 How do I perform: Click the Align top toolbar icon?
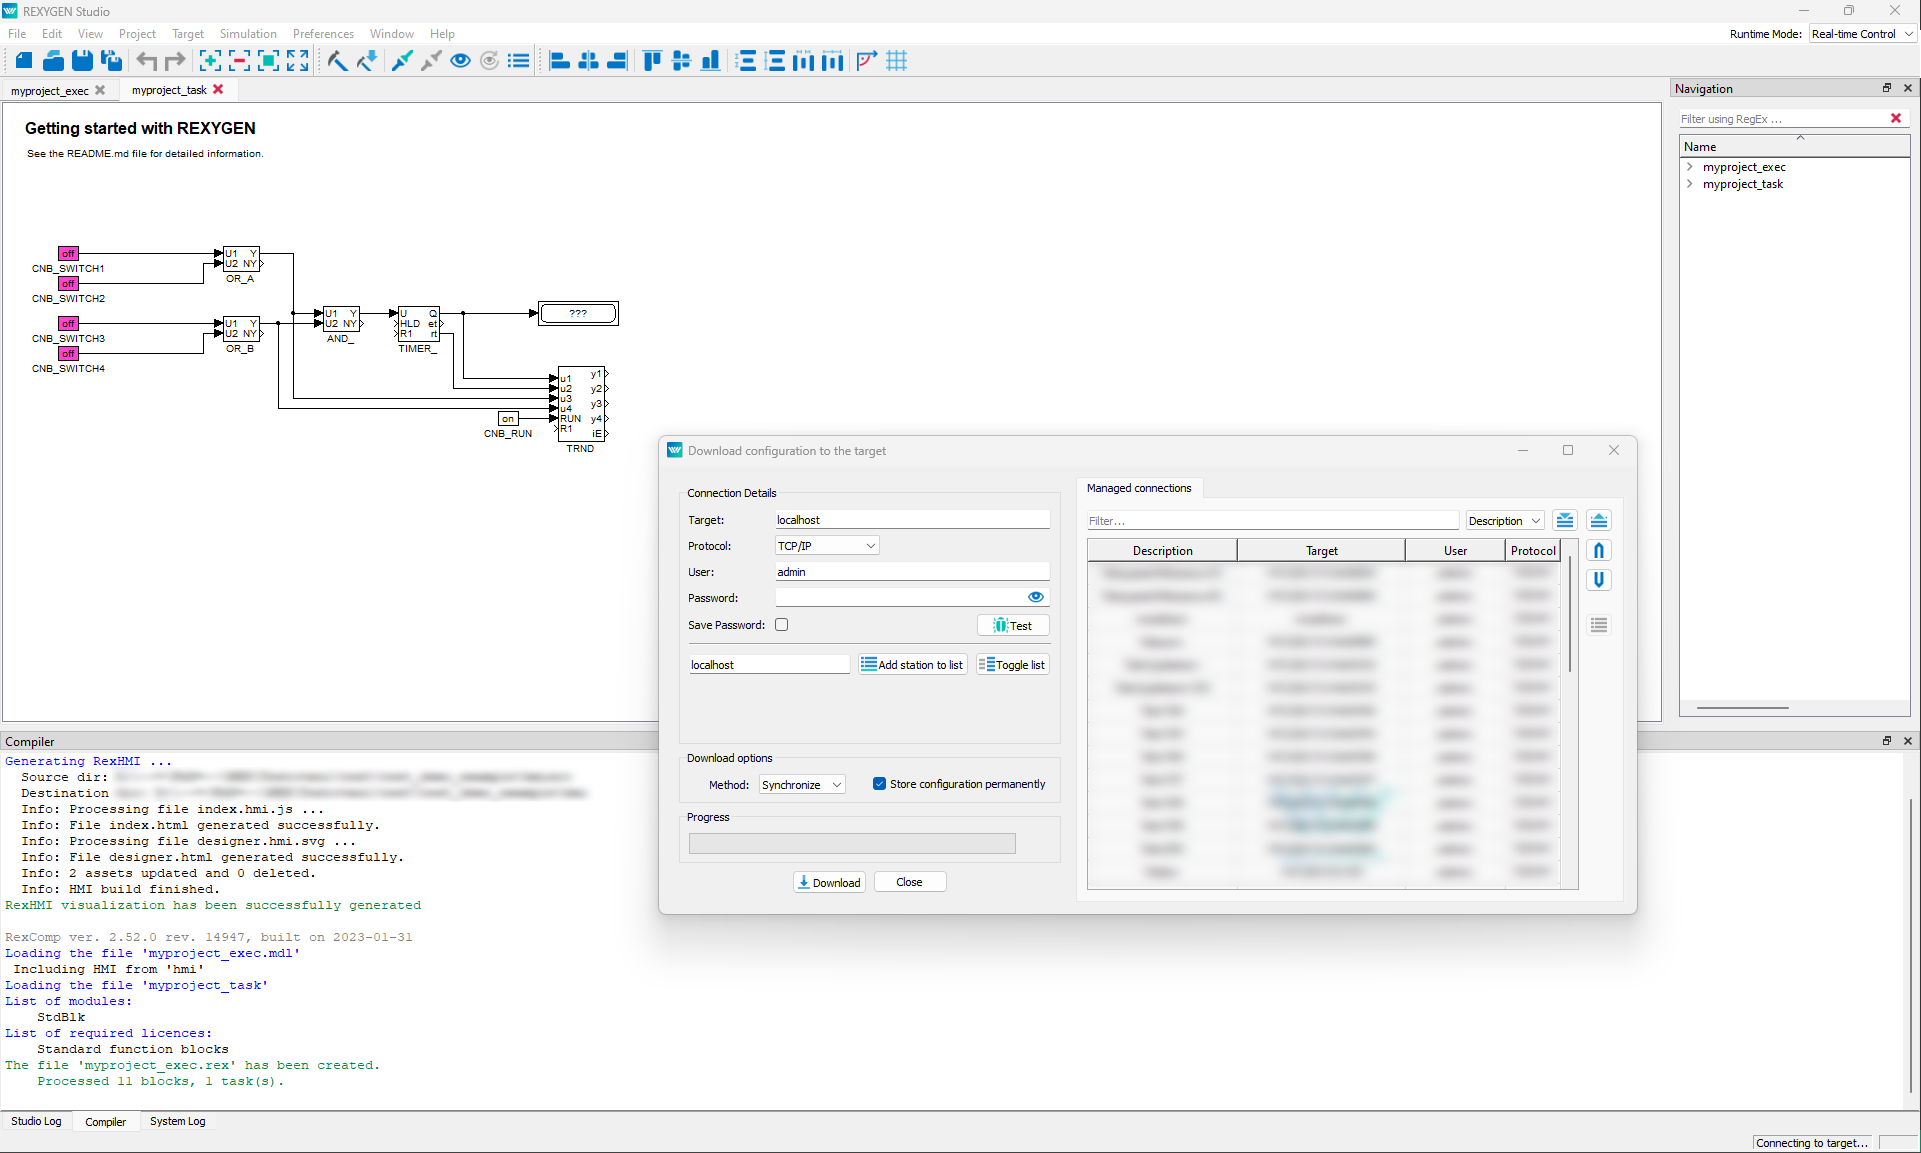652,61
